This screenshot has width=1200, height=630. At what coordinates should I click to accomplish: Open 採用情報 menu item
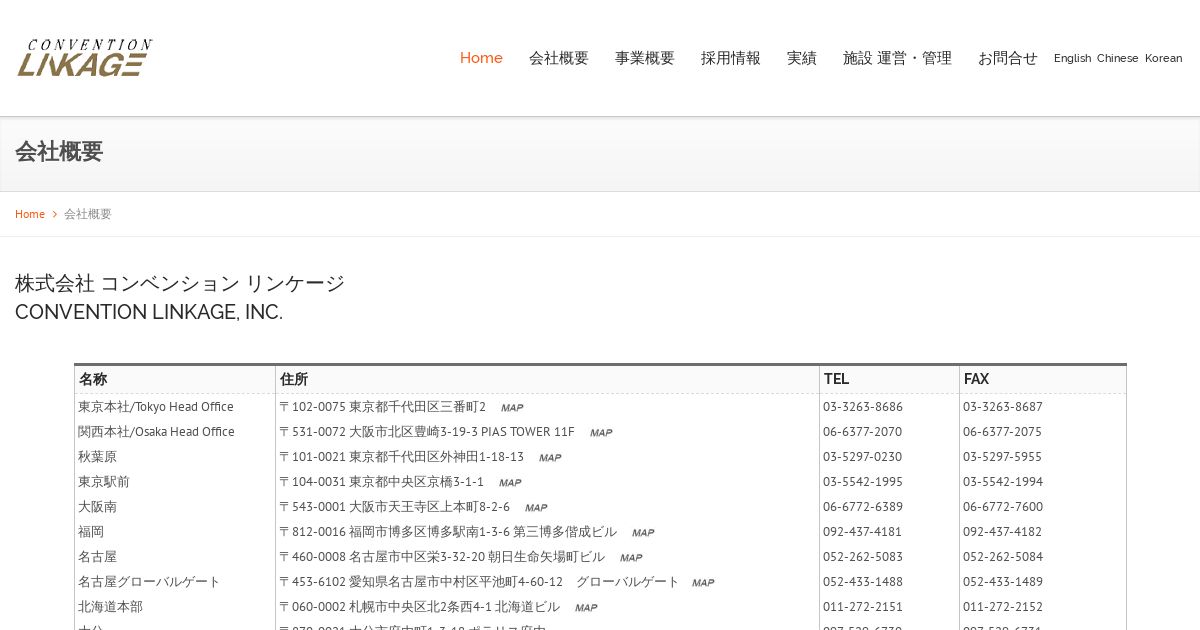click(731, 58)
